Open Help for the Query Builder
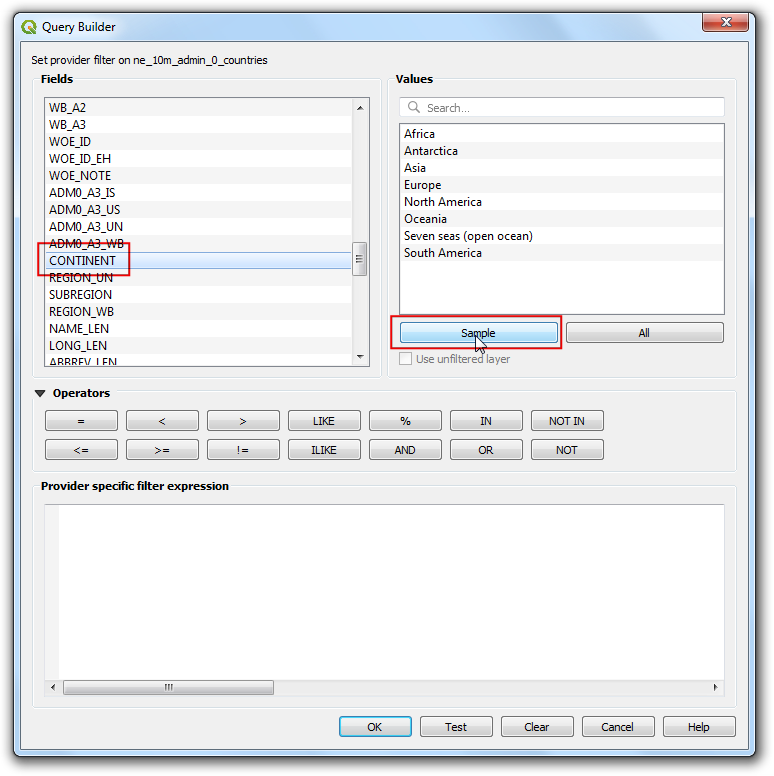The height and width of the screenshot is (776, 774). [699, 727]
